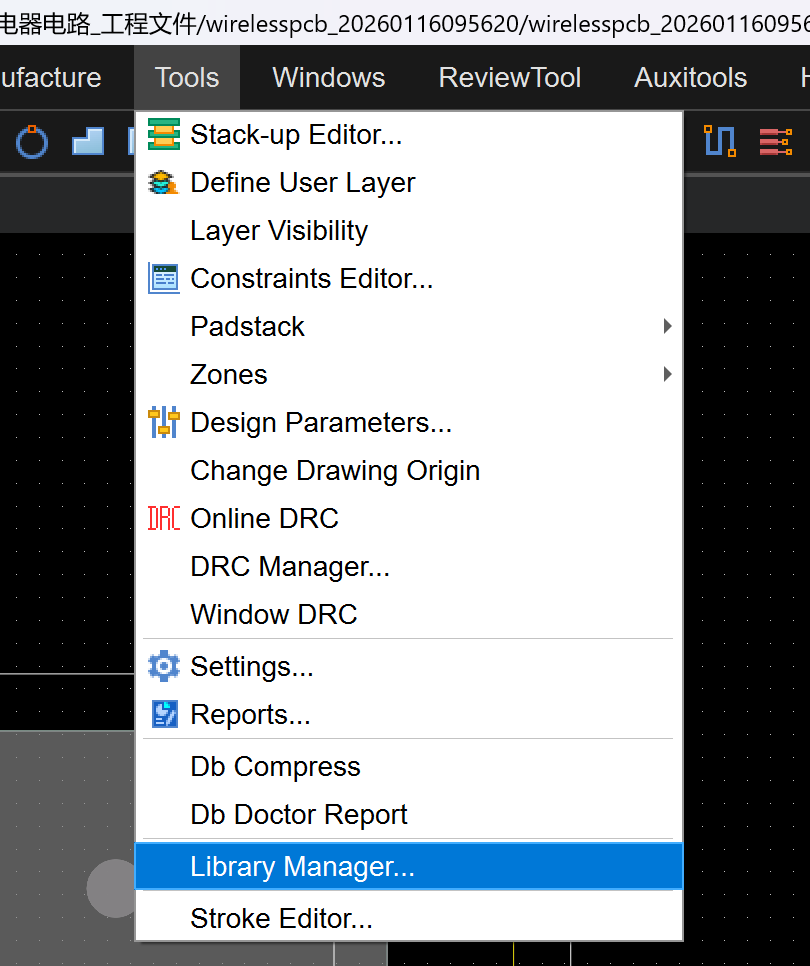Click the red bus lines toolbar icon
The image size is (810, 966).
point(775,142)
